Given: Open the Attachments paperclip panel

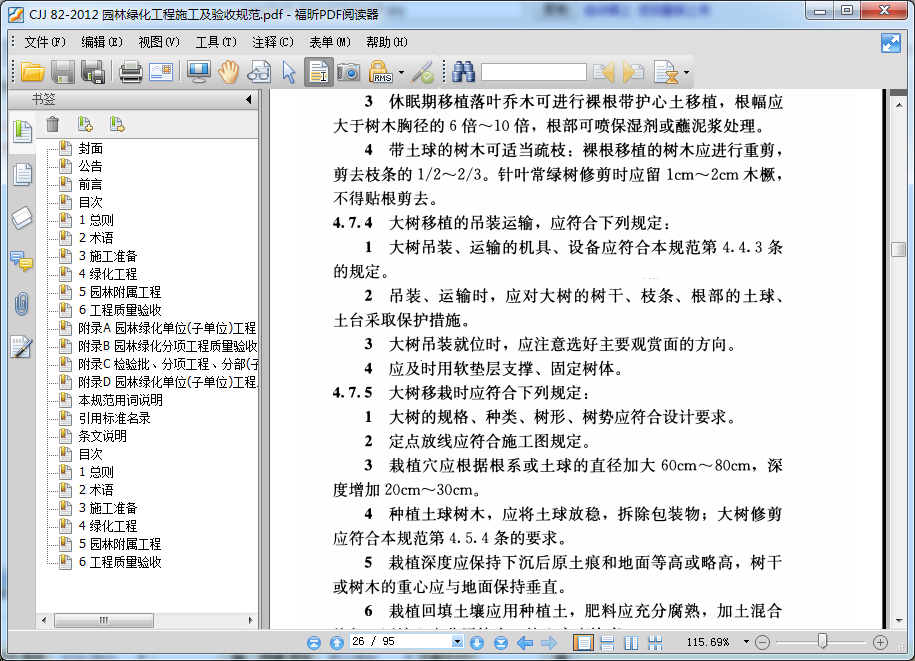Looking at the screenshot, I should 22,304.
